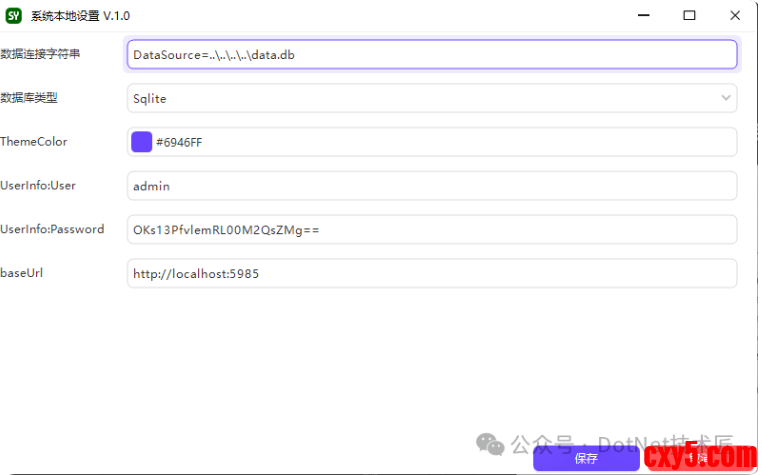Edit the UserInfo:User admin field
The width and height of the screenshot is (762, 475).
click(432, 186)
